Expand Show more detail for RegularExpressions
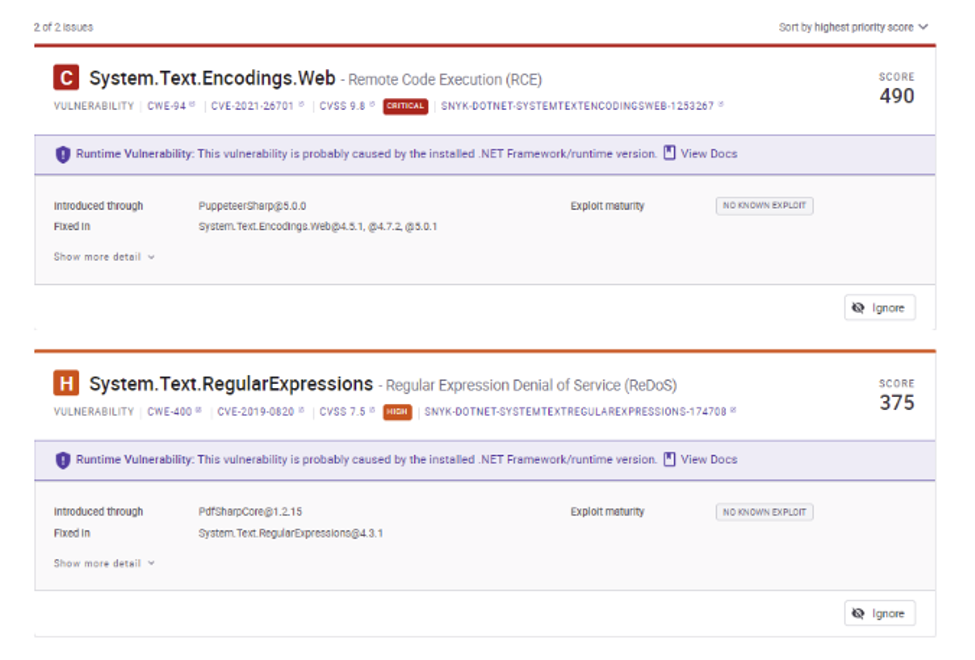 tap(104, 563)
